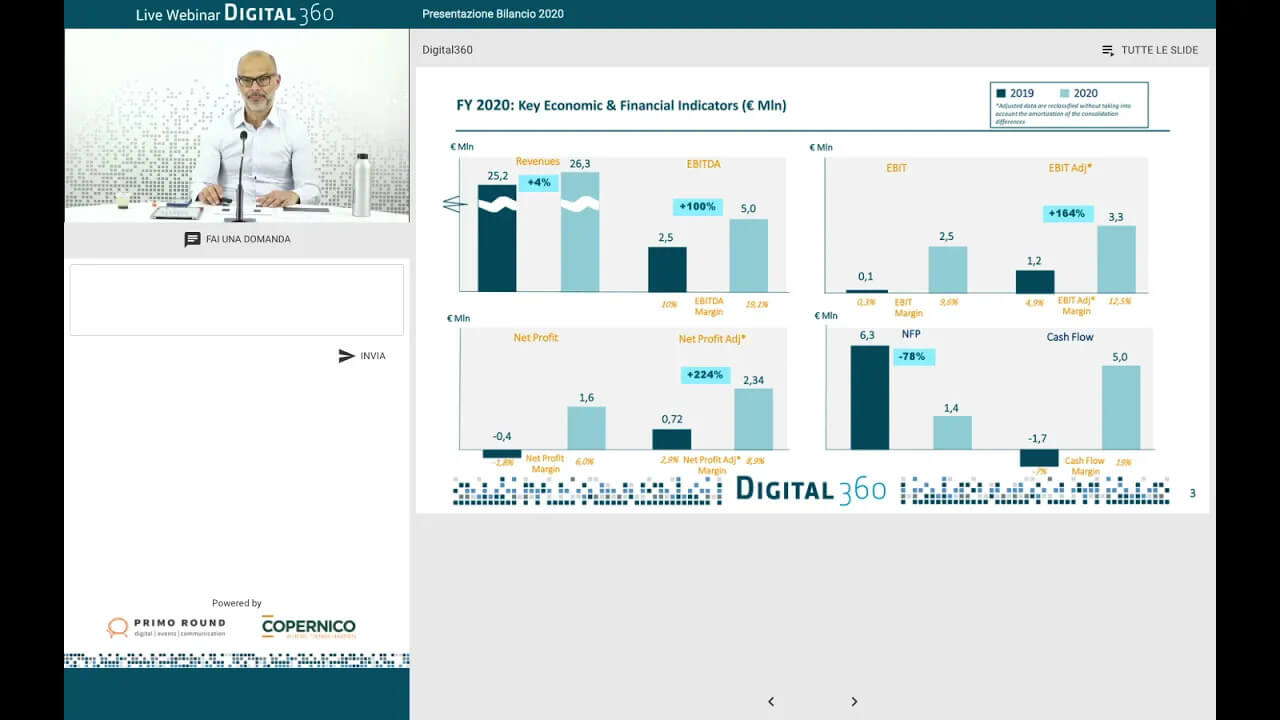Click the Live Webinar Digital360 logo
This screenshot has width=1280, height=720.
[235, 14]
